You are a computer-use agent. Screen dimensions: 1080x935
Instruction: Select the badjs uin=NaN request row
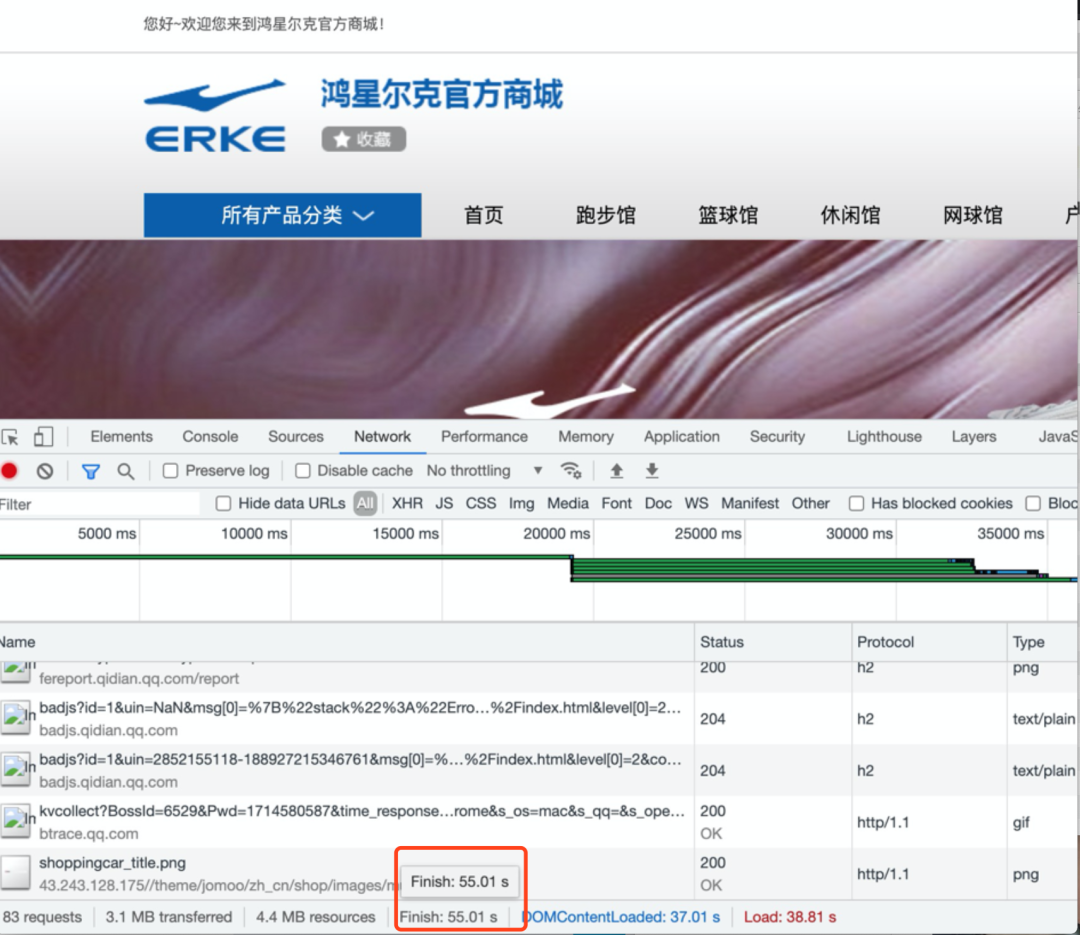pos(540,719)
